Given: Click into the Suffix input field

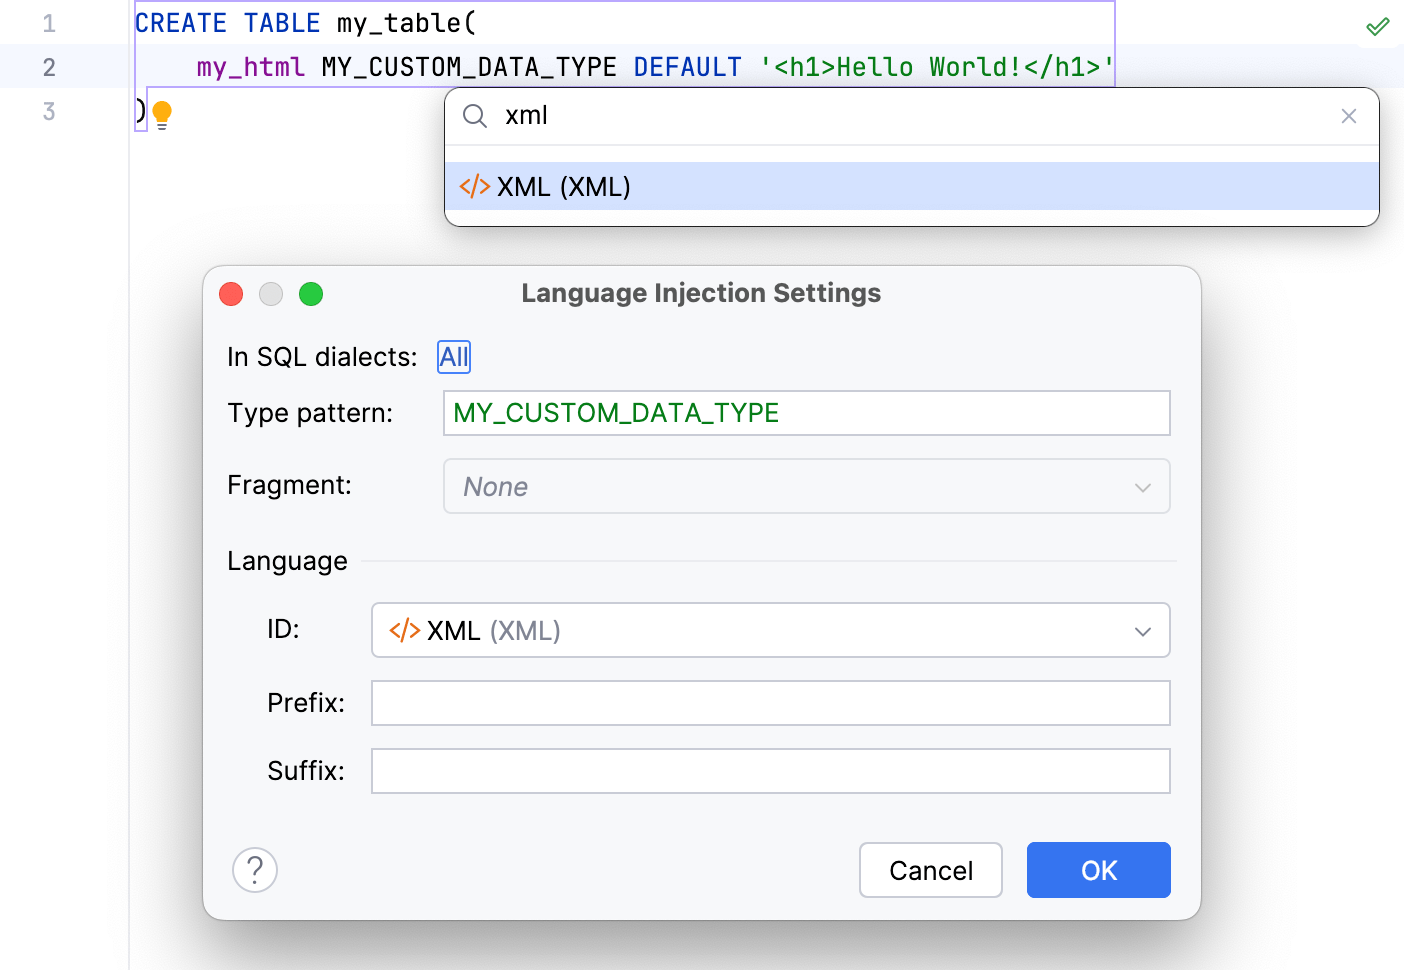Looking at the screenshot, I should pyautogui.click(x=770, y=771).
